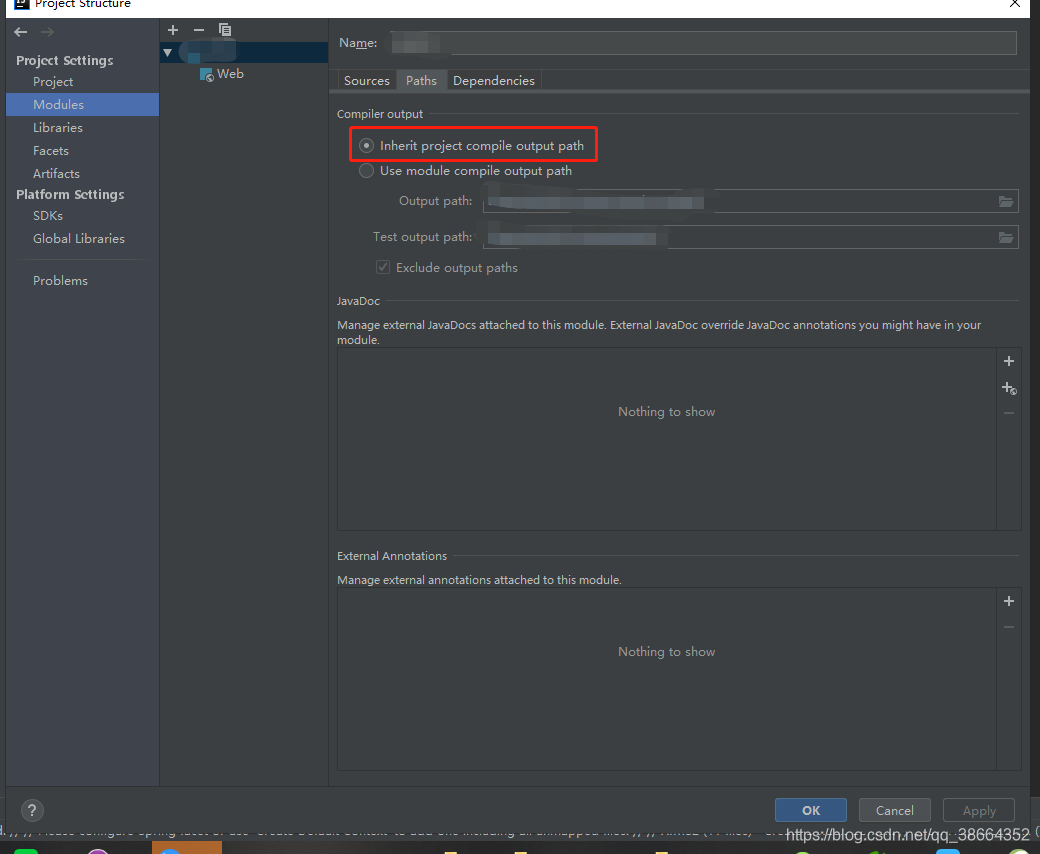This screenshot has height=854, width=1040.
Task: Close the Project Structure dialog
Action: (x=1015, y=5)
